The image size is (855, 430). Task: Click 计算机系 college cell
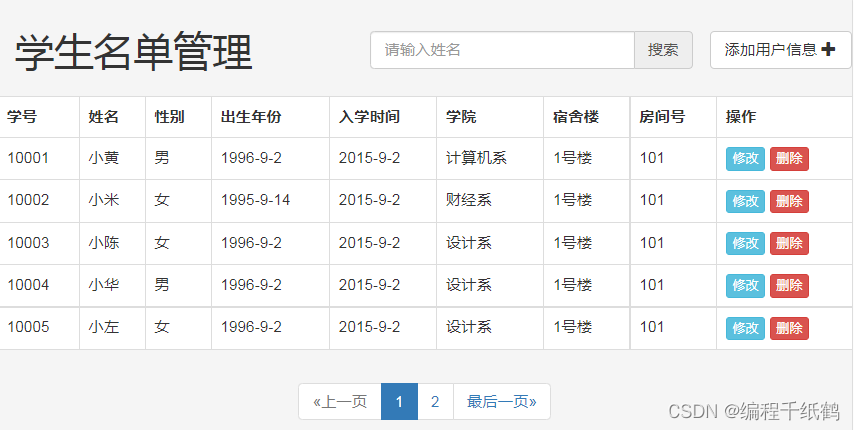(476, 158)
